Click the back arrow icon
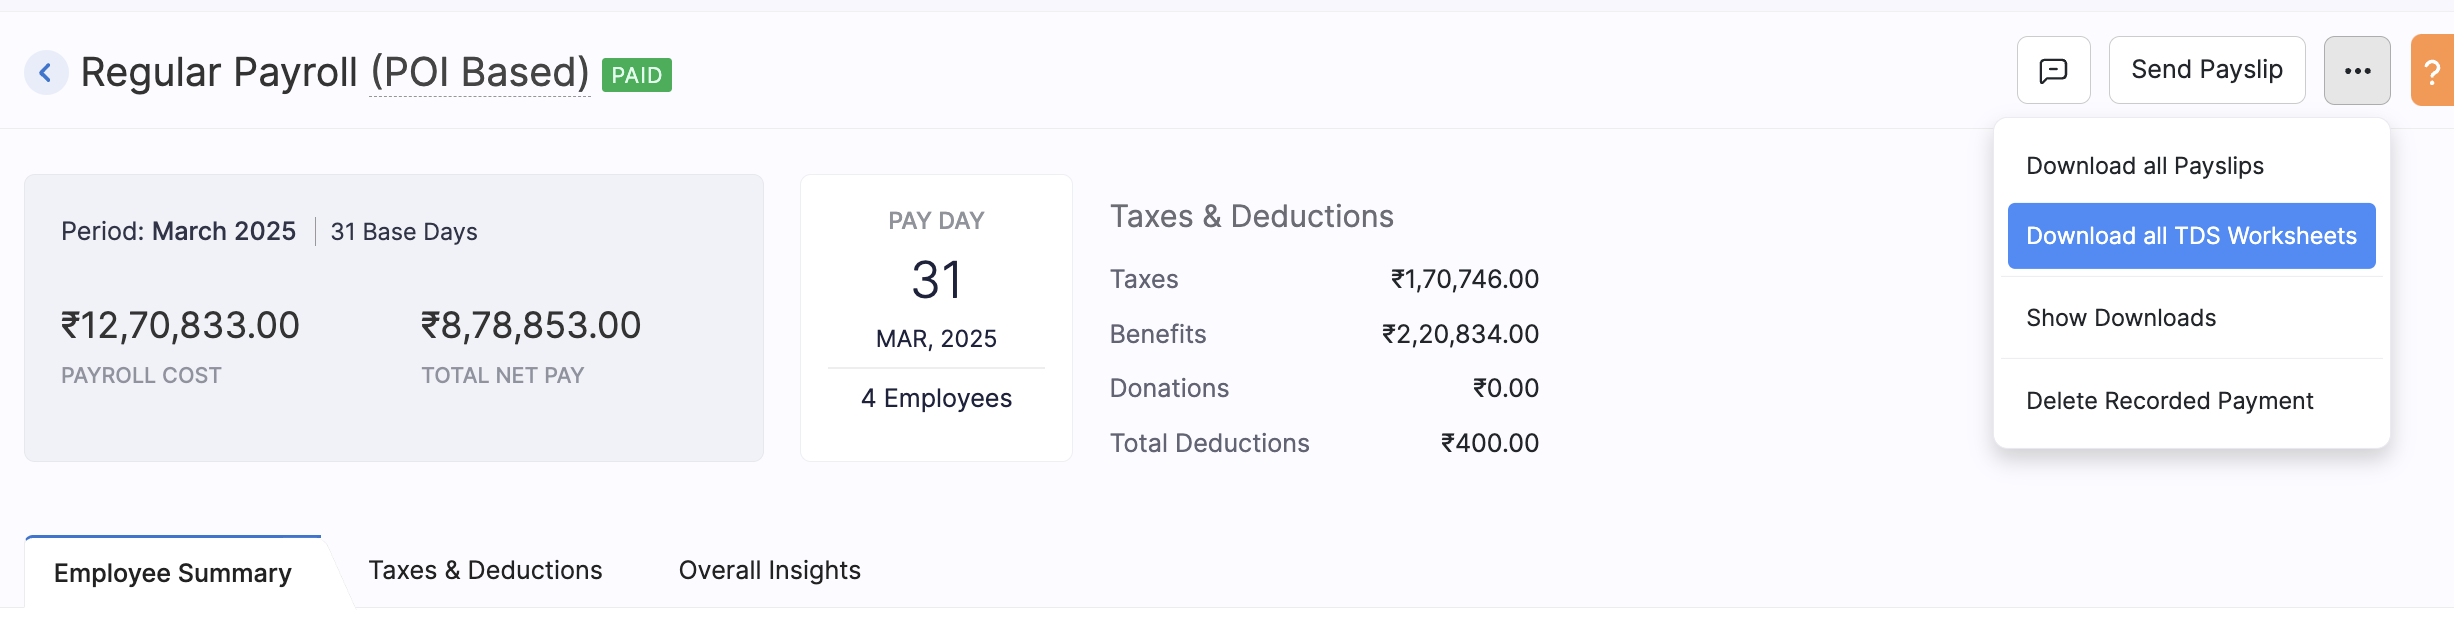Image resolution: width=2454 pixels, height=626 pixels. (46, 72)
